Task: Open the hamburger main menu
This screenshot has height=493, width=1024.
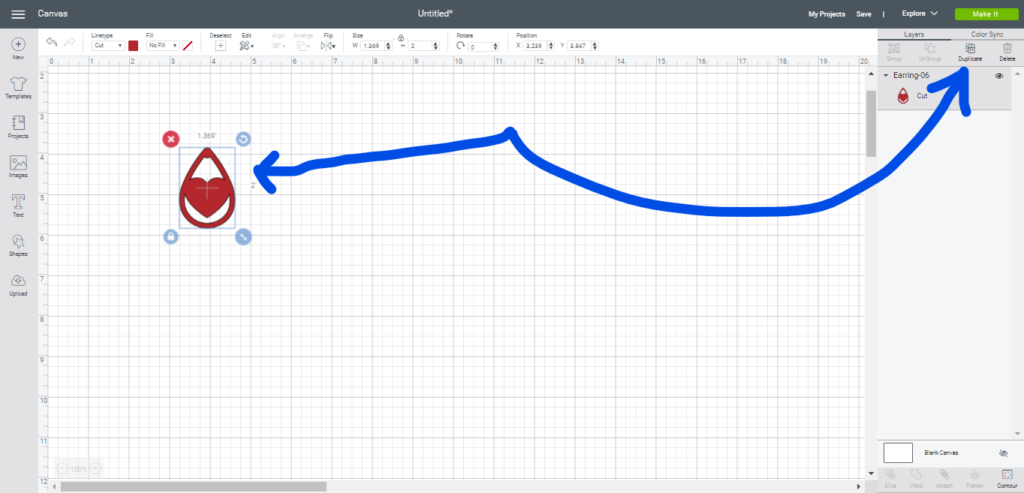Action: 17,14
